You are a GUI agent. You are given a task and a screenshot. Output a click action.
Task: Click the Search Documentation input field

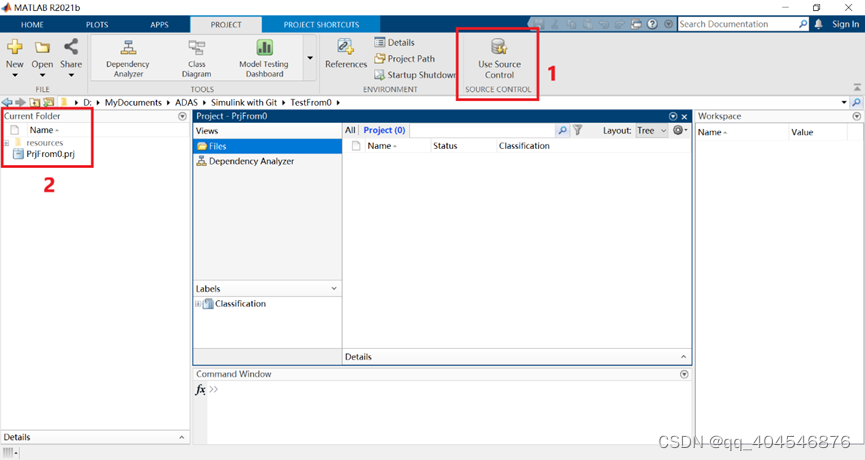coord(738,24)
